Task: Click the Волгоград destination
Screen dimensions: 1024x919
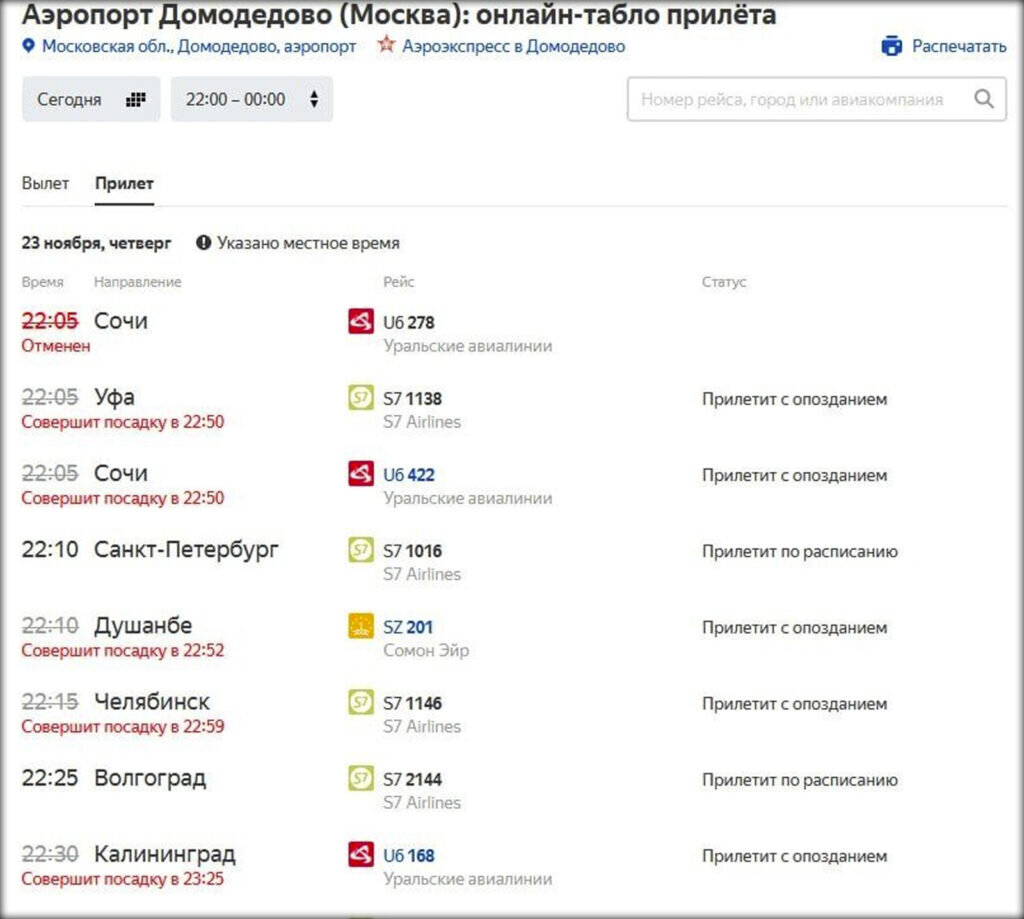Action: 150,778
